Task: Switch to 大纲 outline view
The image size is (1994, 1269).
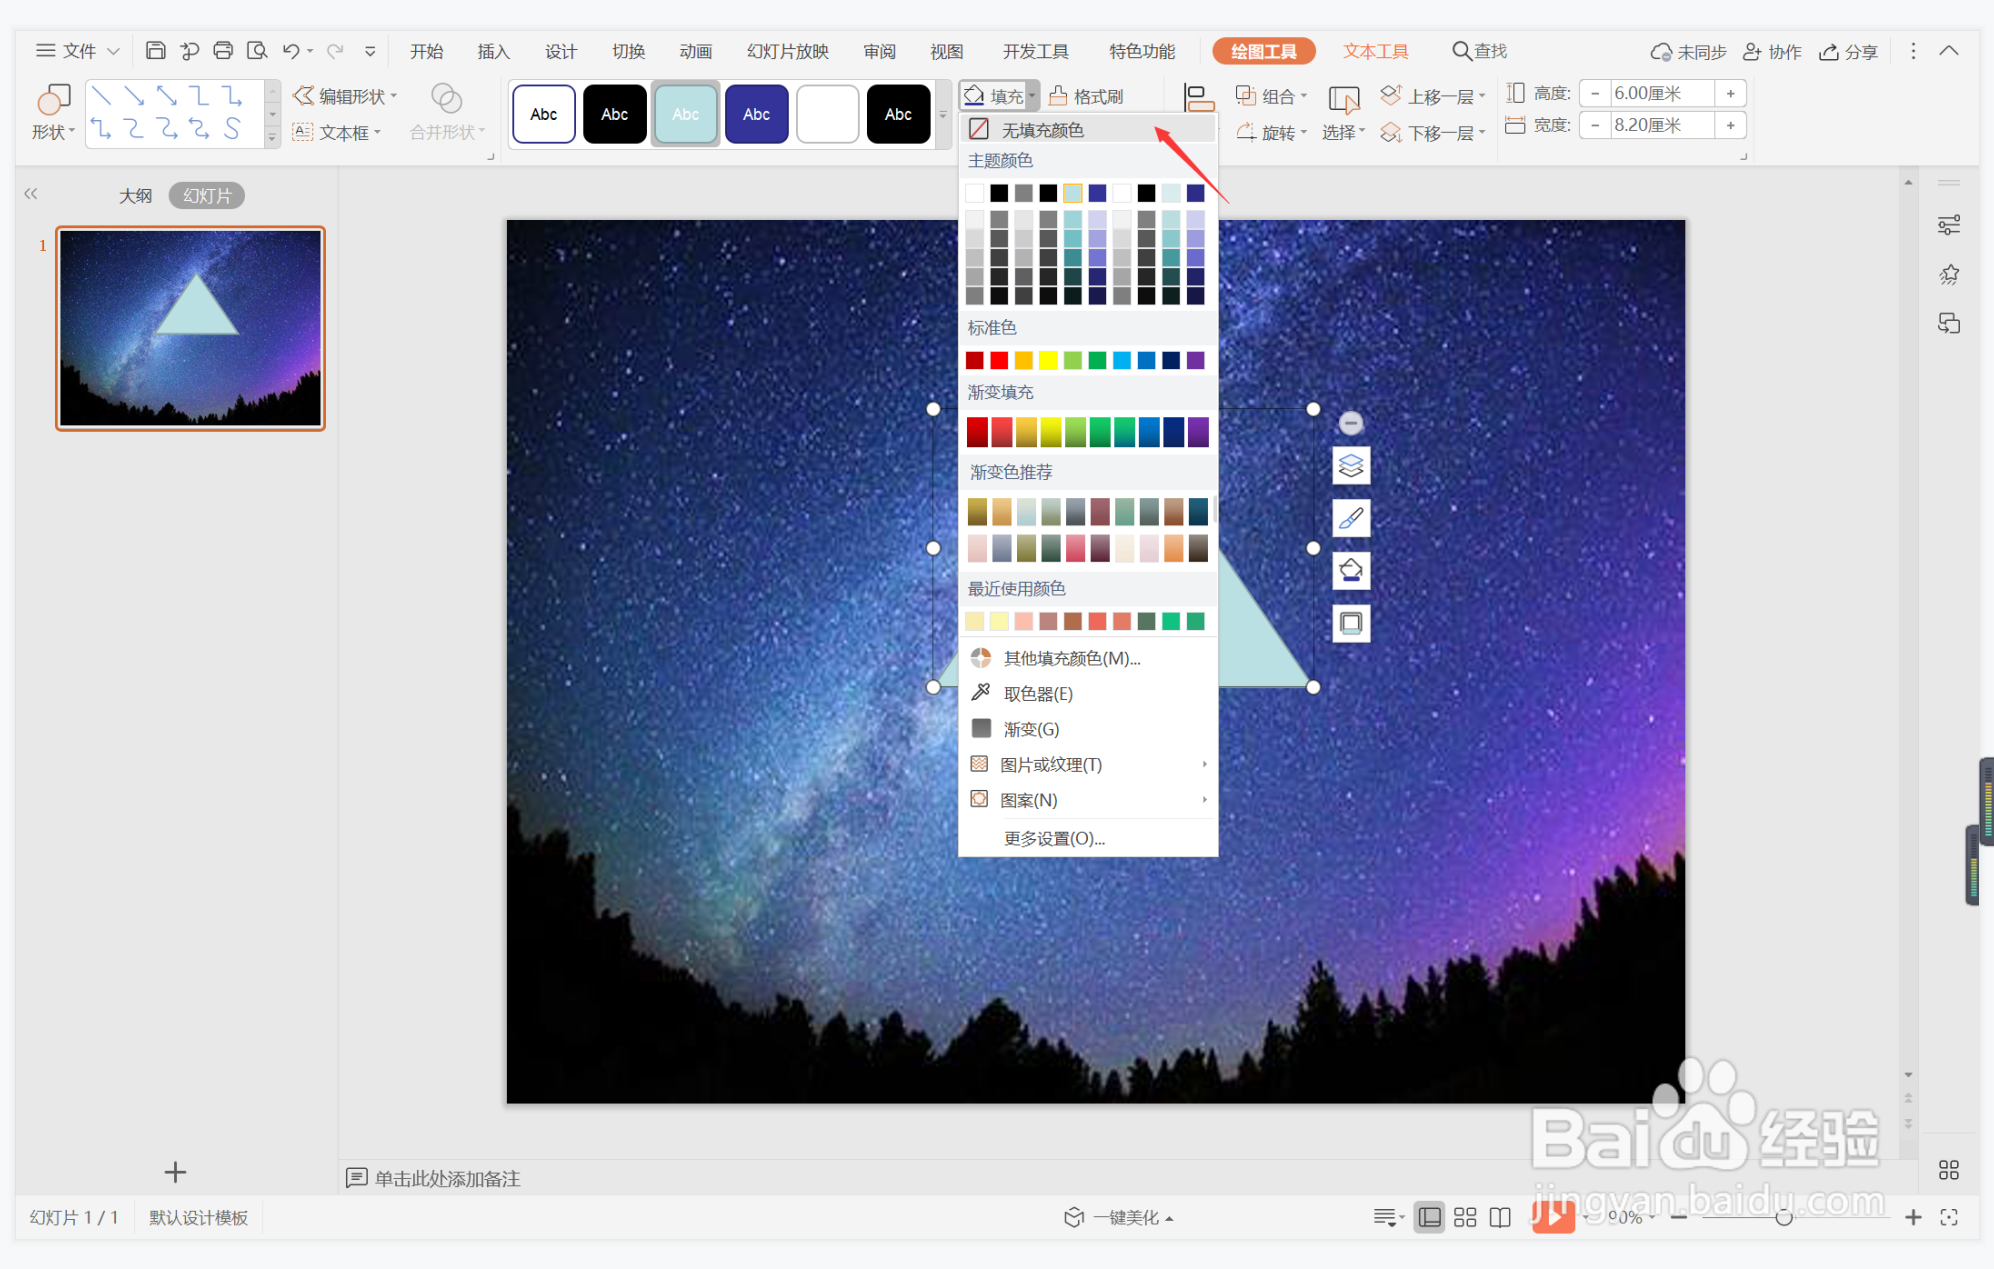Action: 135,196
